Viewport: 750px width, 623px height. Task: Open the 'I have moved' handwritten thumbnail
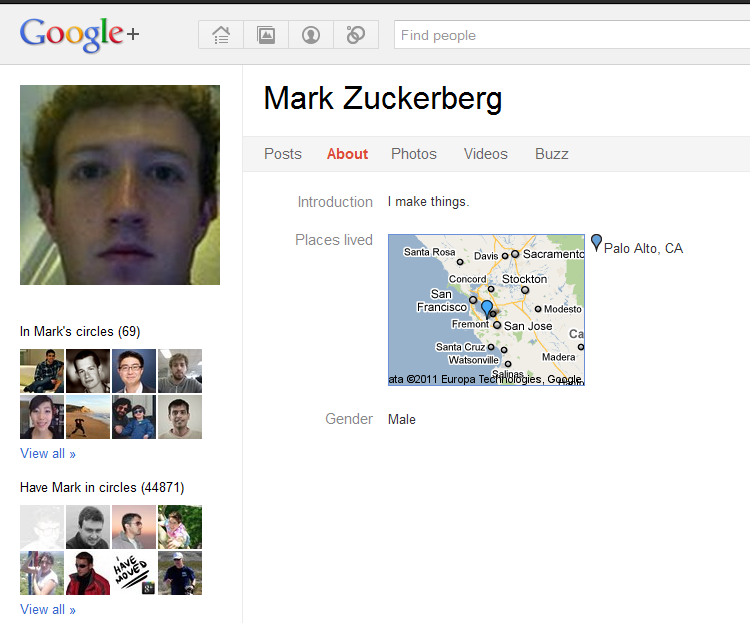134,573
